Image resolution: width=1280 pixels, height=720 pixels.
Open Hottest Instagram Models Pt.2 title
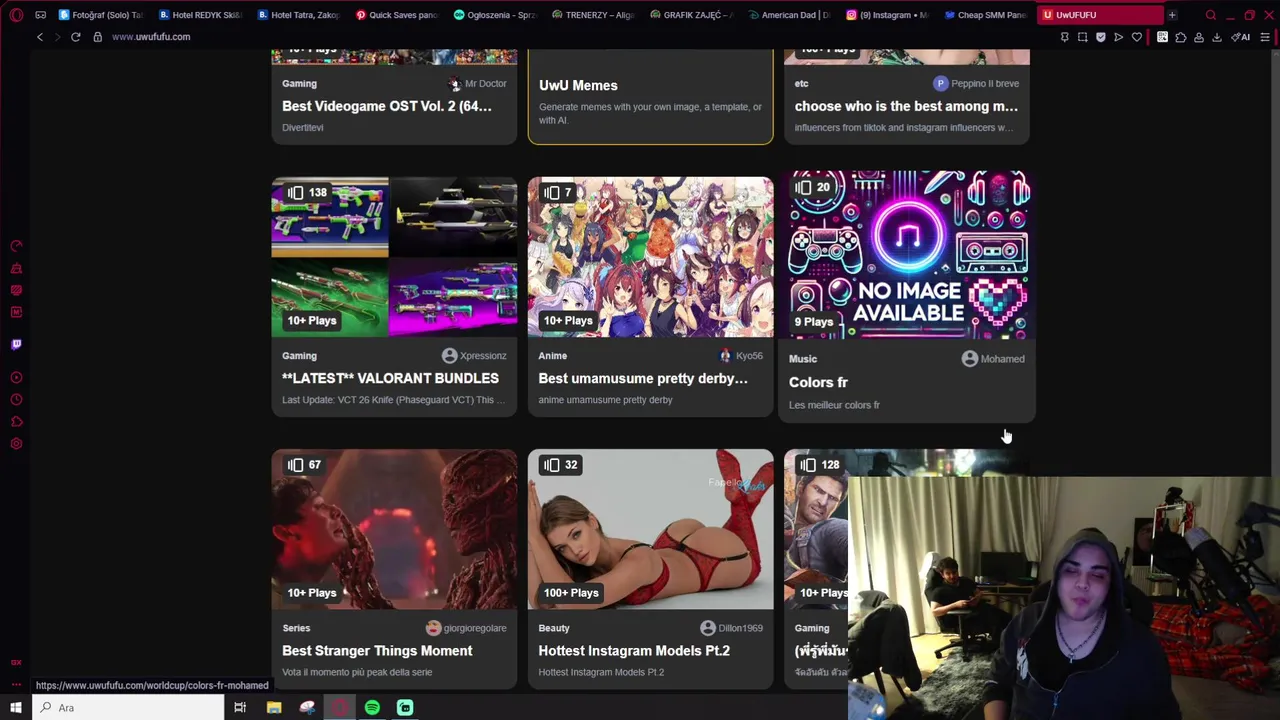pos(634,650)
